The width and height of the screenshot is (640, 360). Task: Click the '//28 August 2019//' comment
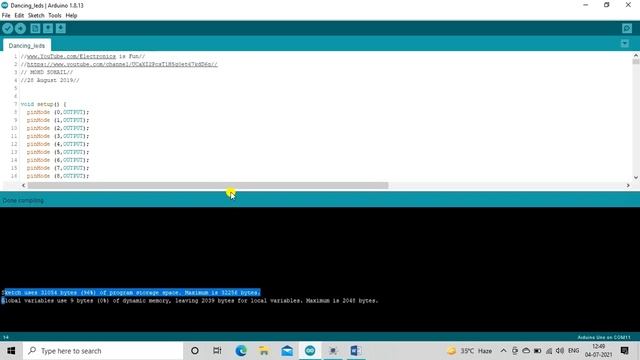[50, 80]
